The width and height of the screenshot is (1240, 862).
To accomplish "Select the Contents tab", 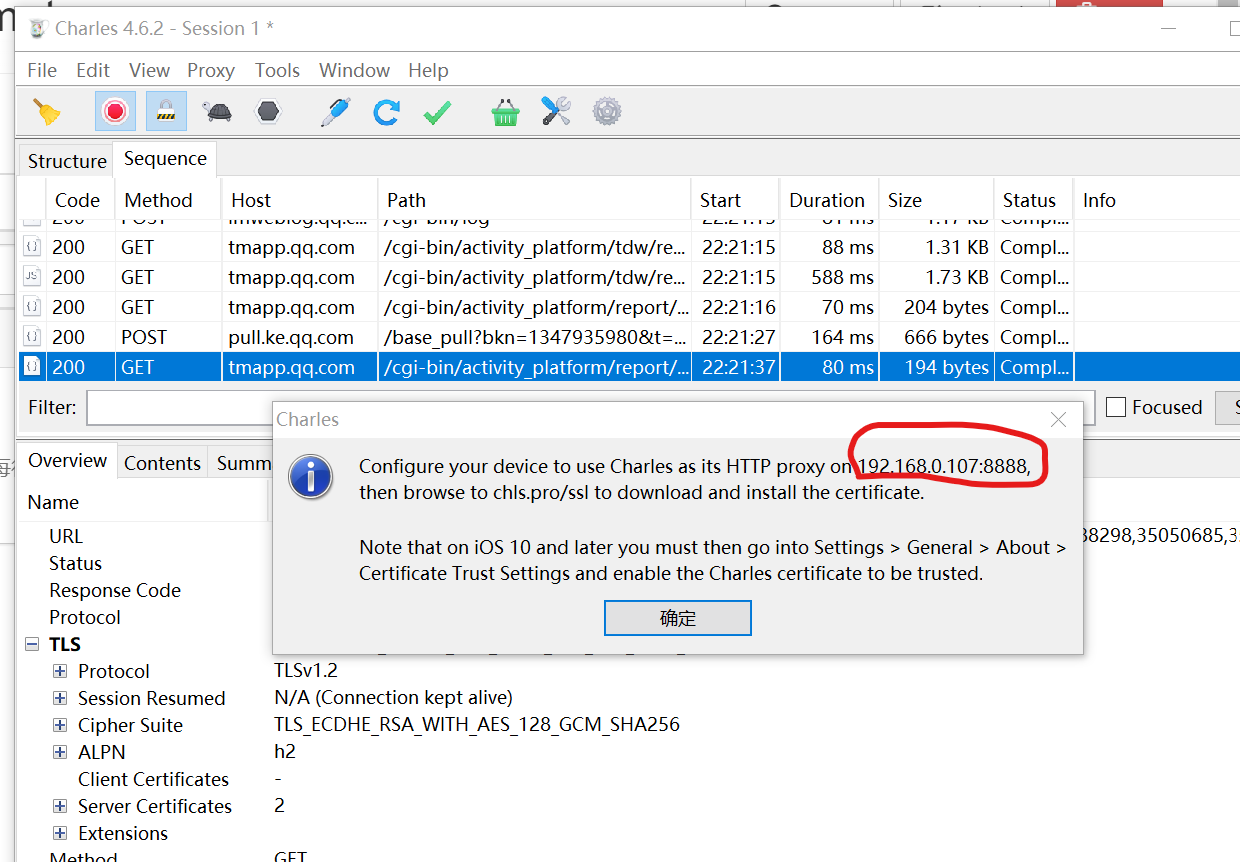I will [162, 463].
